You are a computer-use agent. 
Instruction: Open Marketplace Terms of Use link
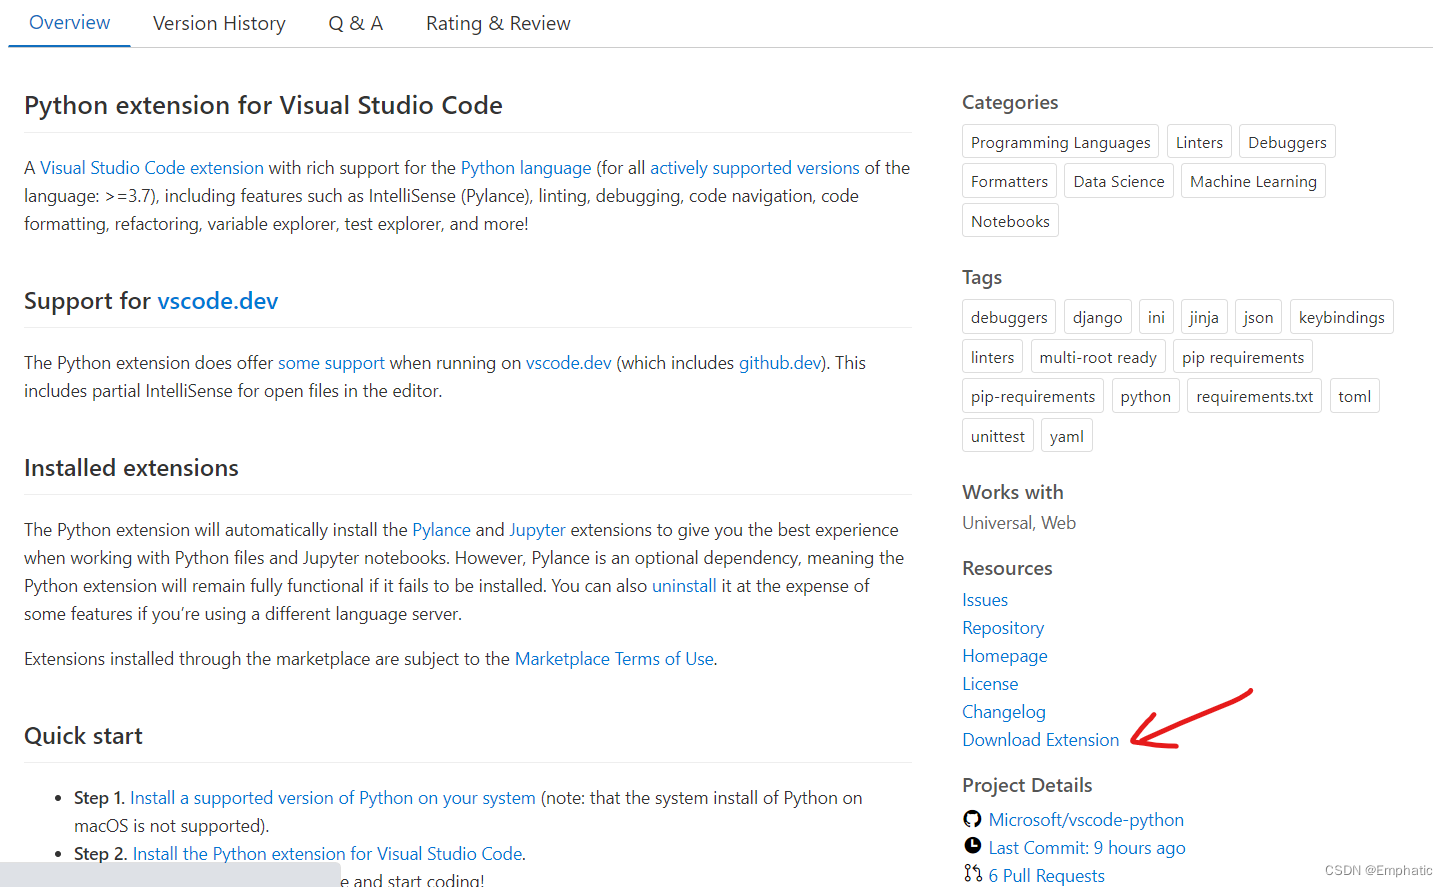614,659
